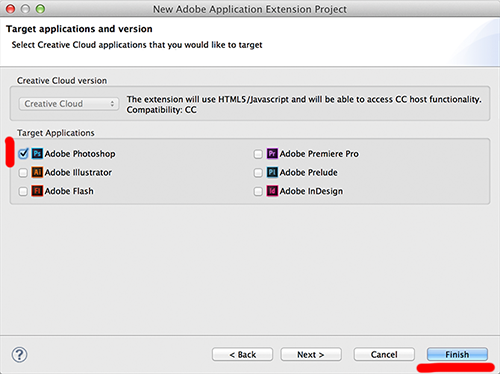Click Finish to create the project
The height and width of the screenshot is (374, 500).
point(457,354)
